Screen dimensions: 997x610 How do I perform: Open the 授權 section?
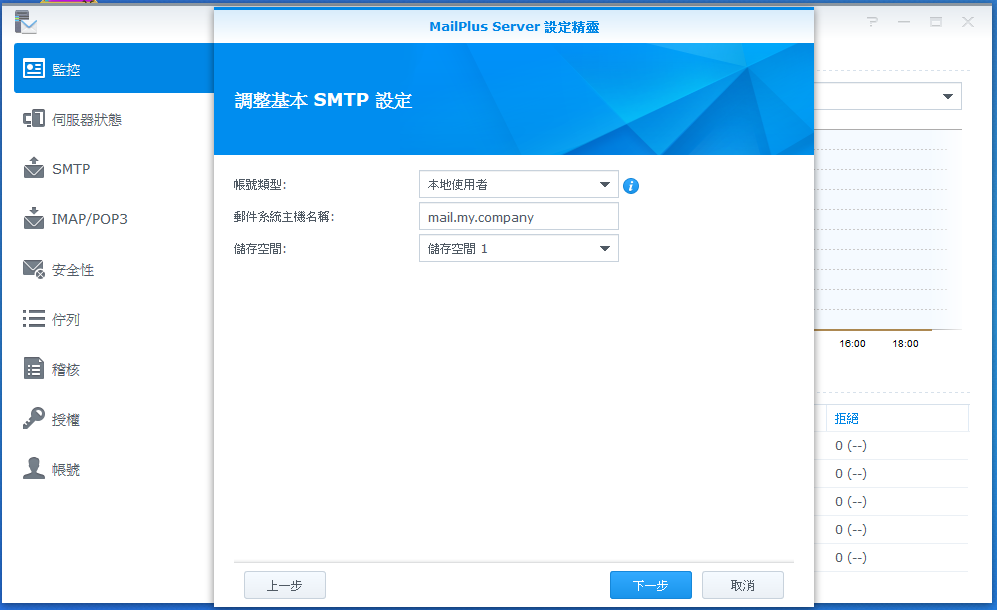(114, 419)
